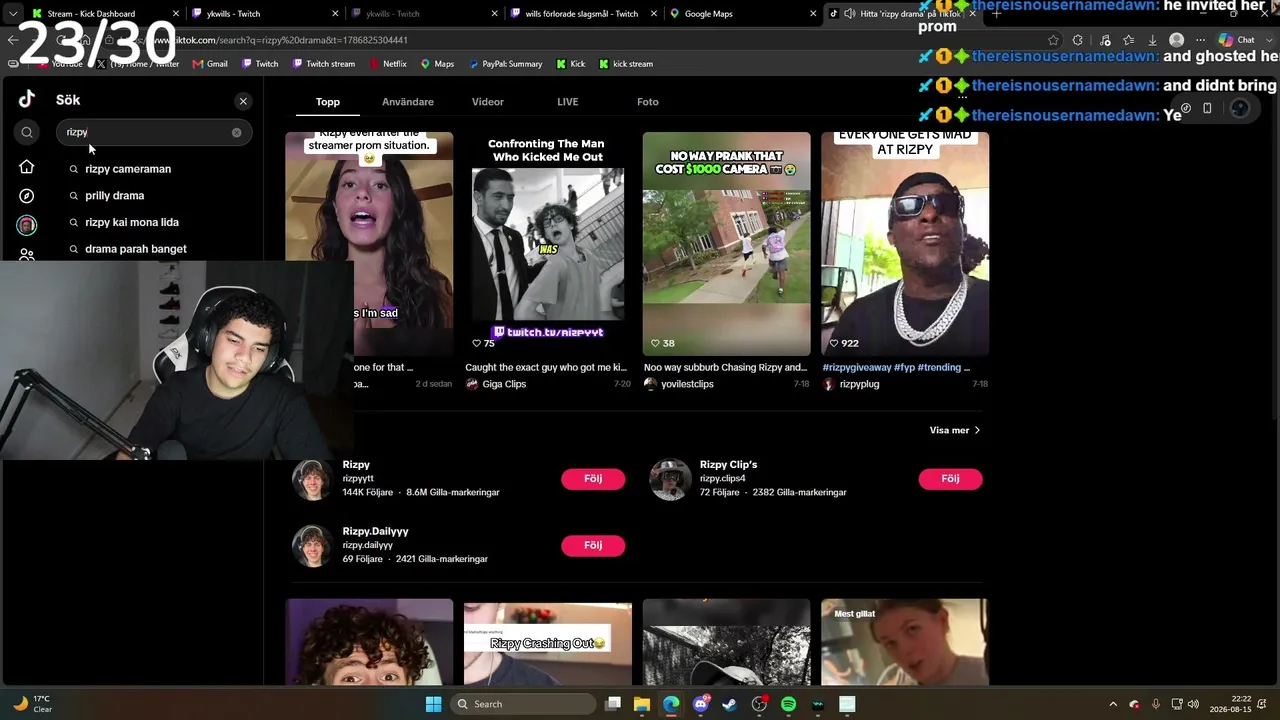Open the search magnifier icon in TikTok sidebar
The height and width of the screenshot is (720, 1280).
point(27,132)
